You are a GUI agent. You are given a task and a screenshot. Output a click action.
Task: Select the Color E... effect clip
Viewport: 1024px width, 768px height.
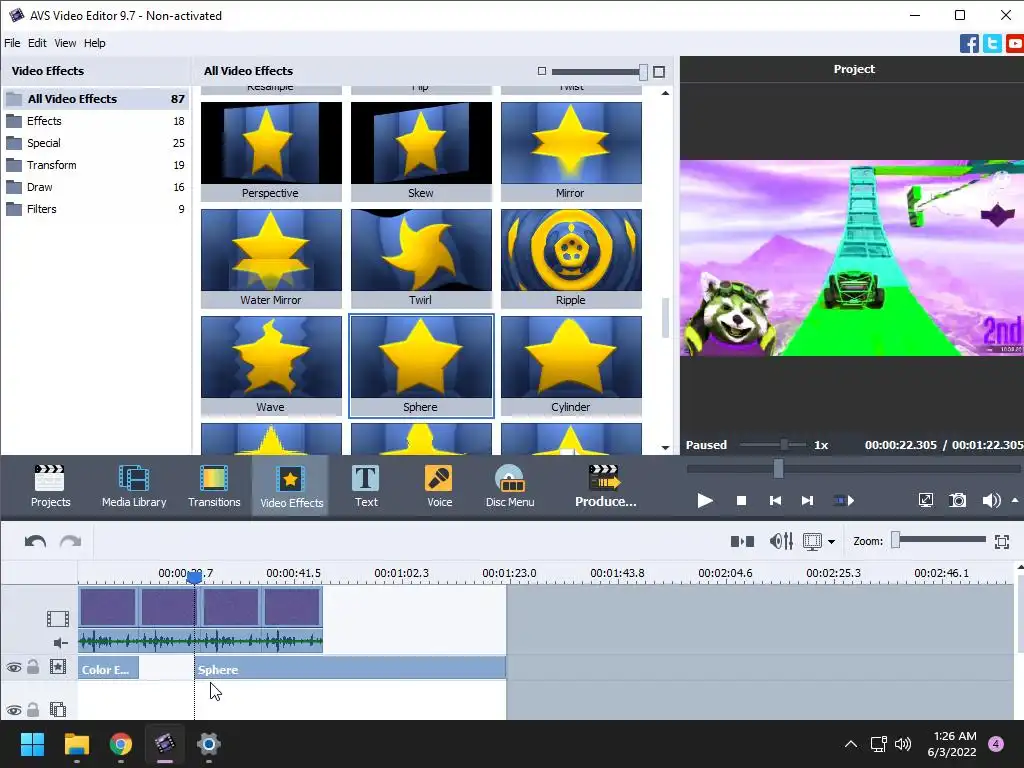pos(108,668)
